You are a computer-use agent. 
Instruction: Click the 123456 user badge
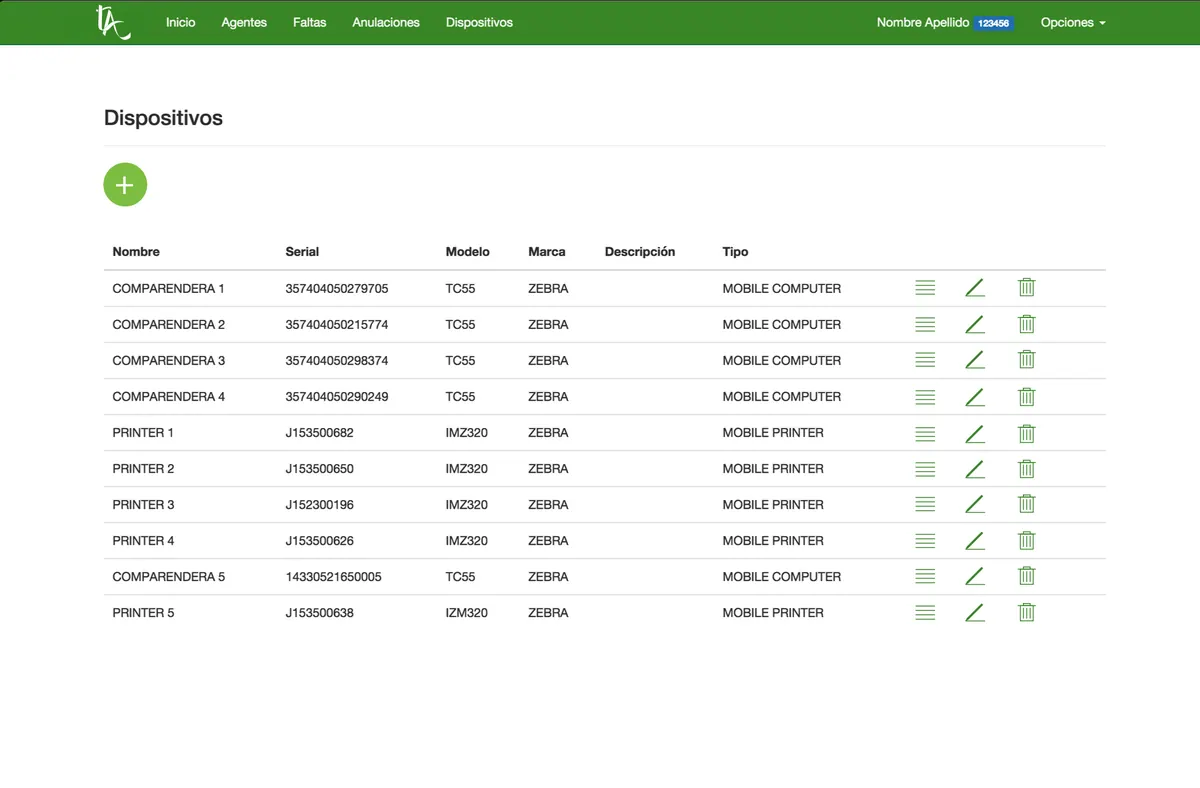point(994,23)
